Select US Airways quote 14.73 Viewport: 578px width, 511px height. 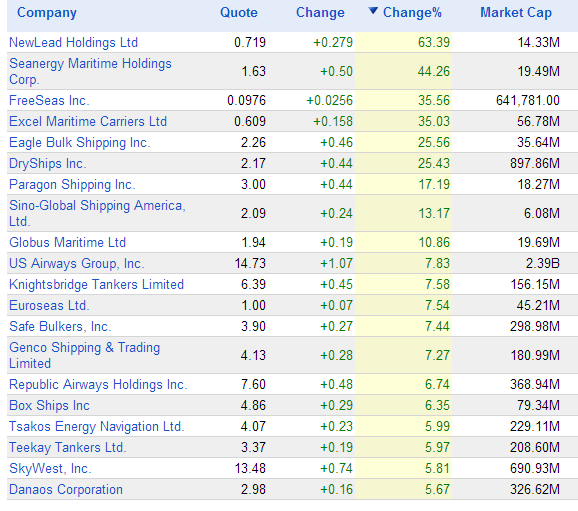[x=250, y=263]
